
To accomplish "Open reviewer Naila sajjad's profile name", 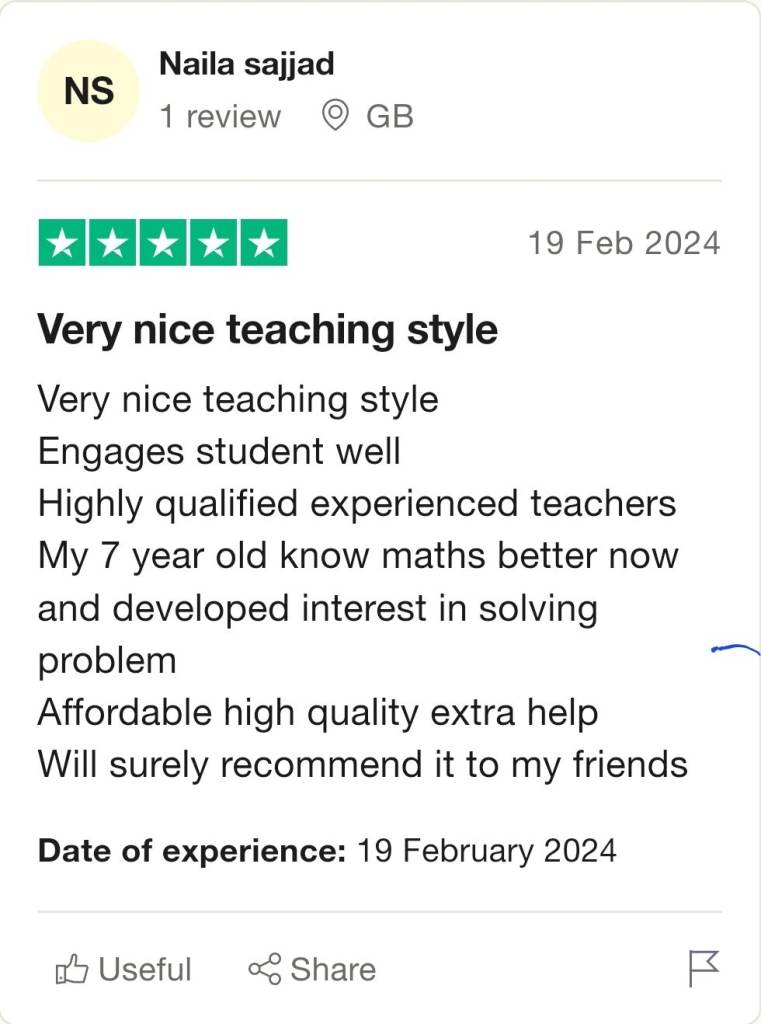I will coord(246,64).
